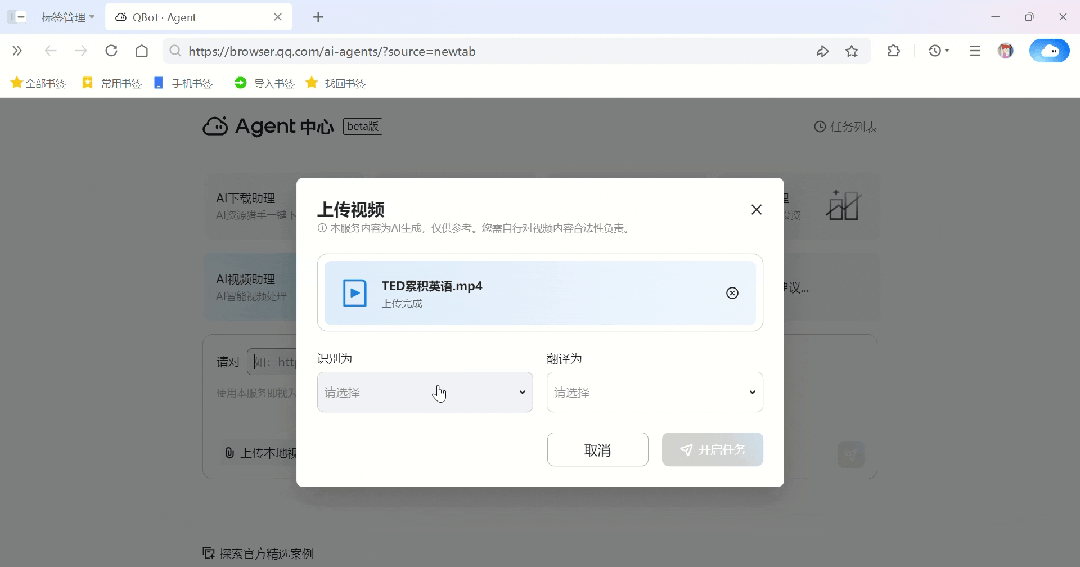The height and width of the screenshot is (567, 1080).
Task: Close the upload video dialog
Action: tap(756, 209)
